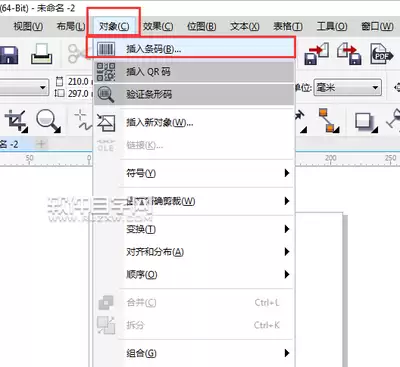This screenshot has height=367, width=400.
Task: Open the 对象(C) menu
Action: click(x=114, y=26)
